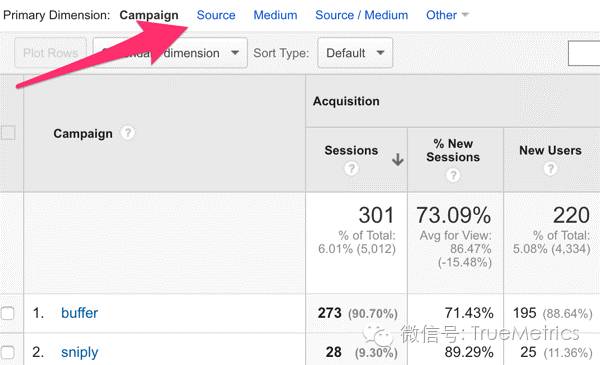Click help icon under % New Sessions
The image size is (600, 365).
(453, 175)
